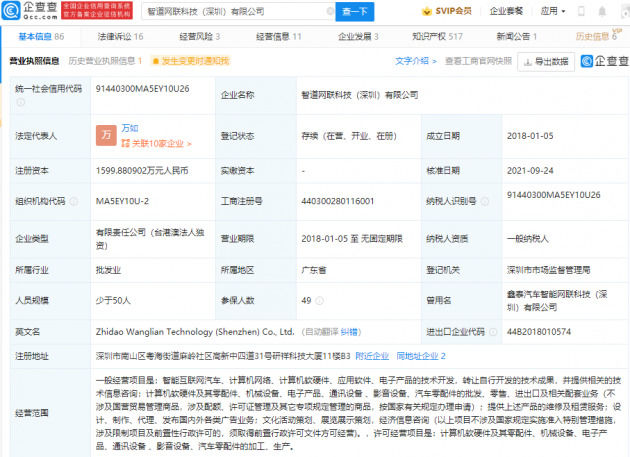Open legal representative 万如 link
630x457 pixels.
[x=130, y=128]
